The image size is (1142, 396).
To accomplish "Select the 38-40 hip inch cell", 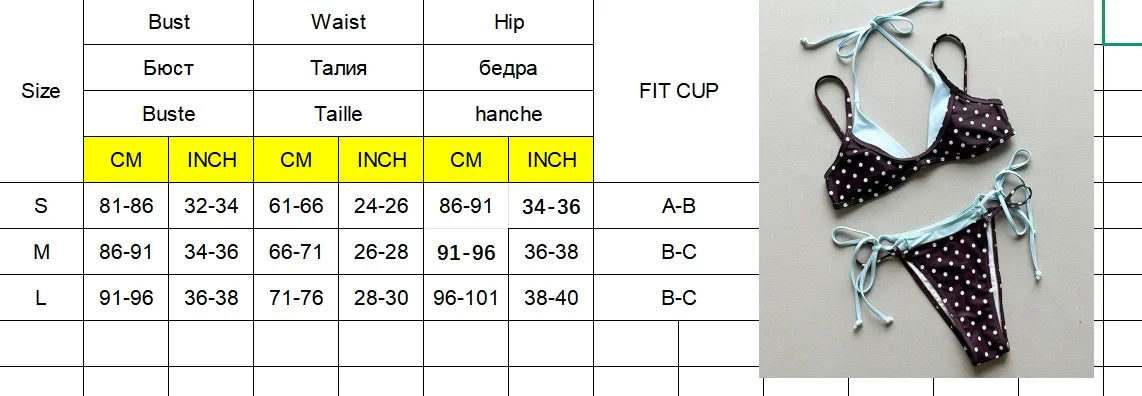I will click(x=551, y=298).
